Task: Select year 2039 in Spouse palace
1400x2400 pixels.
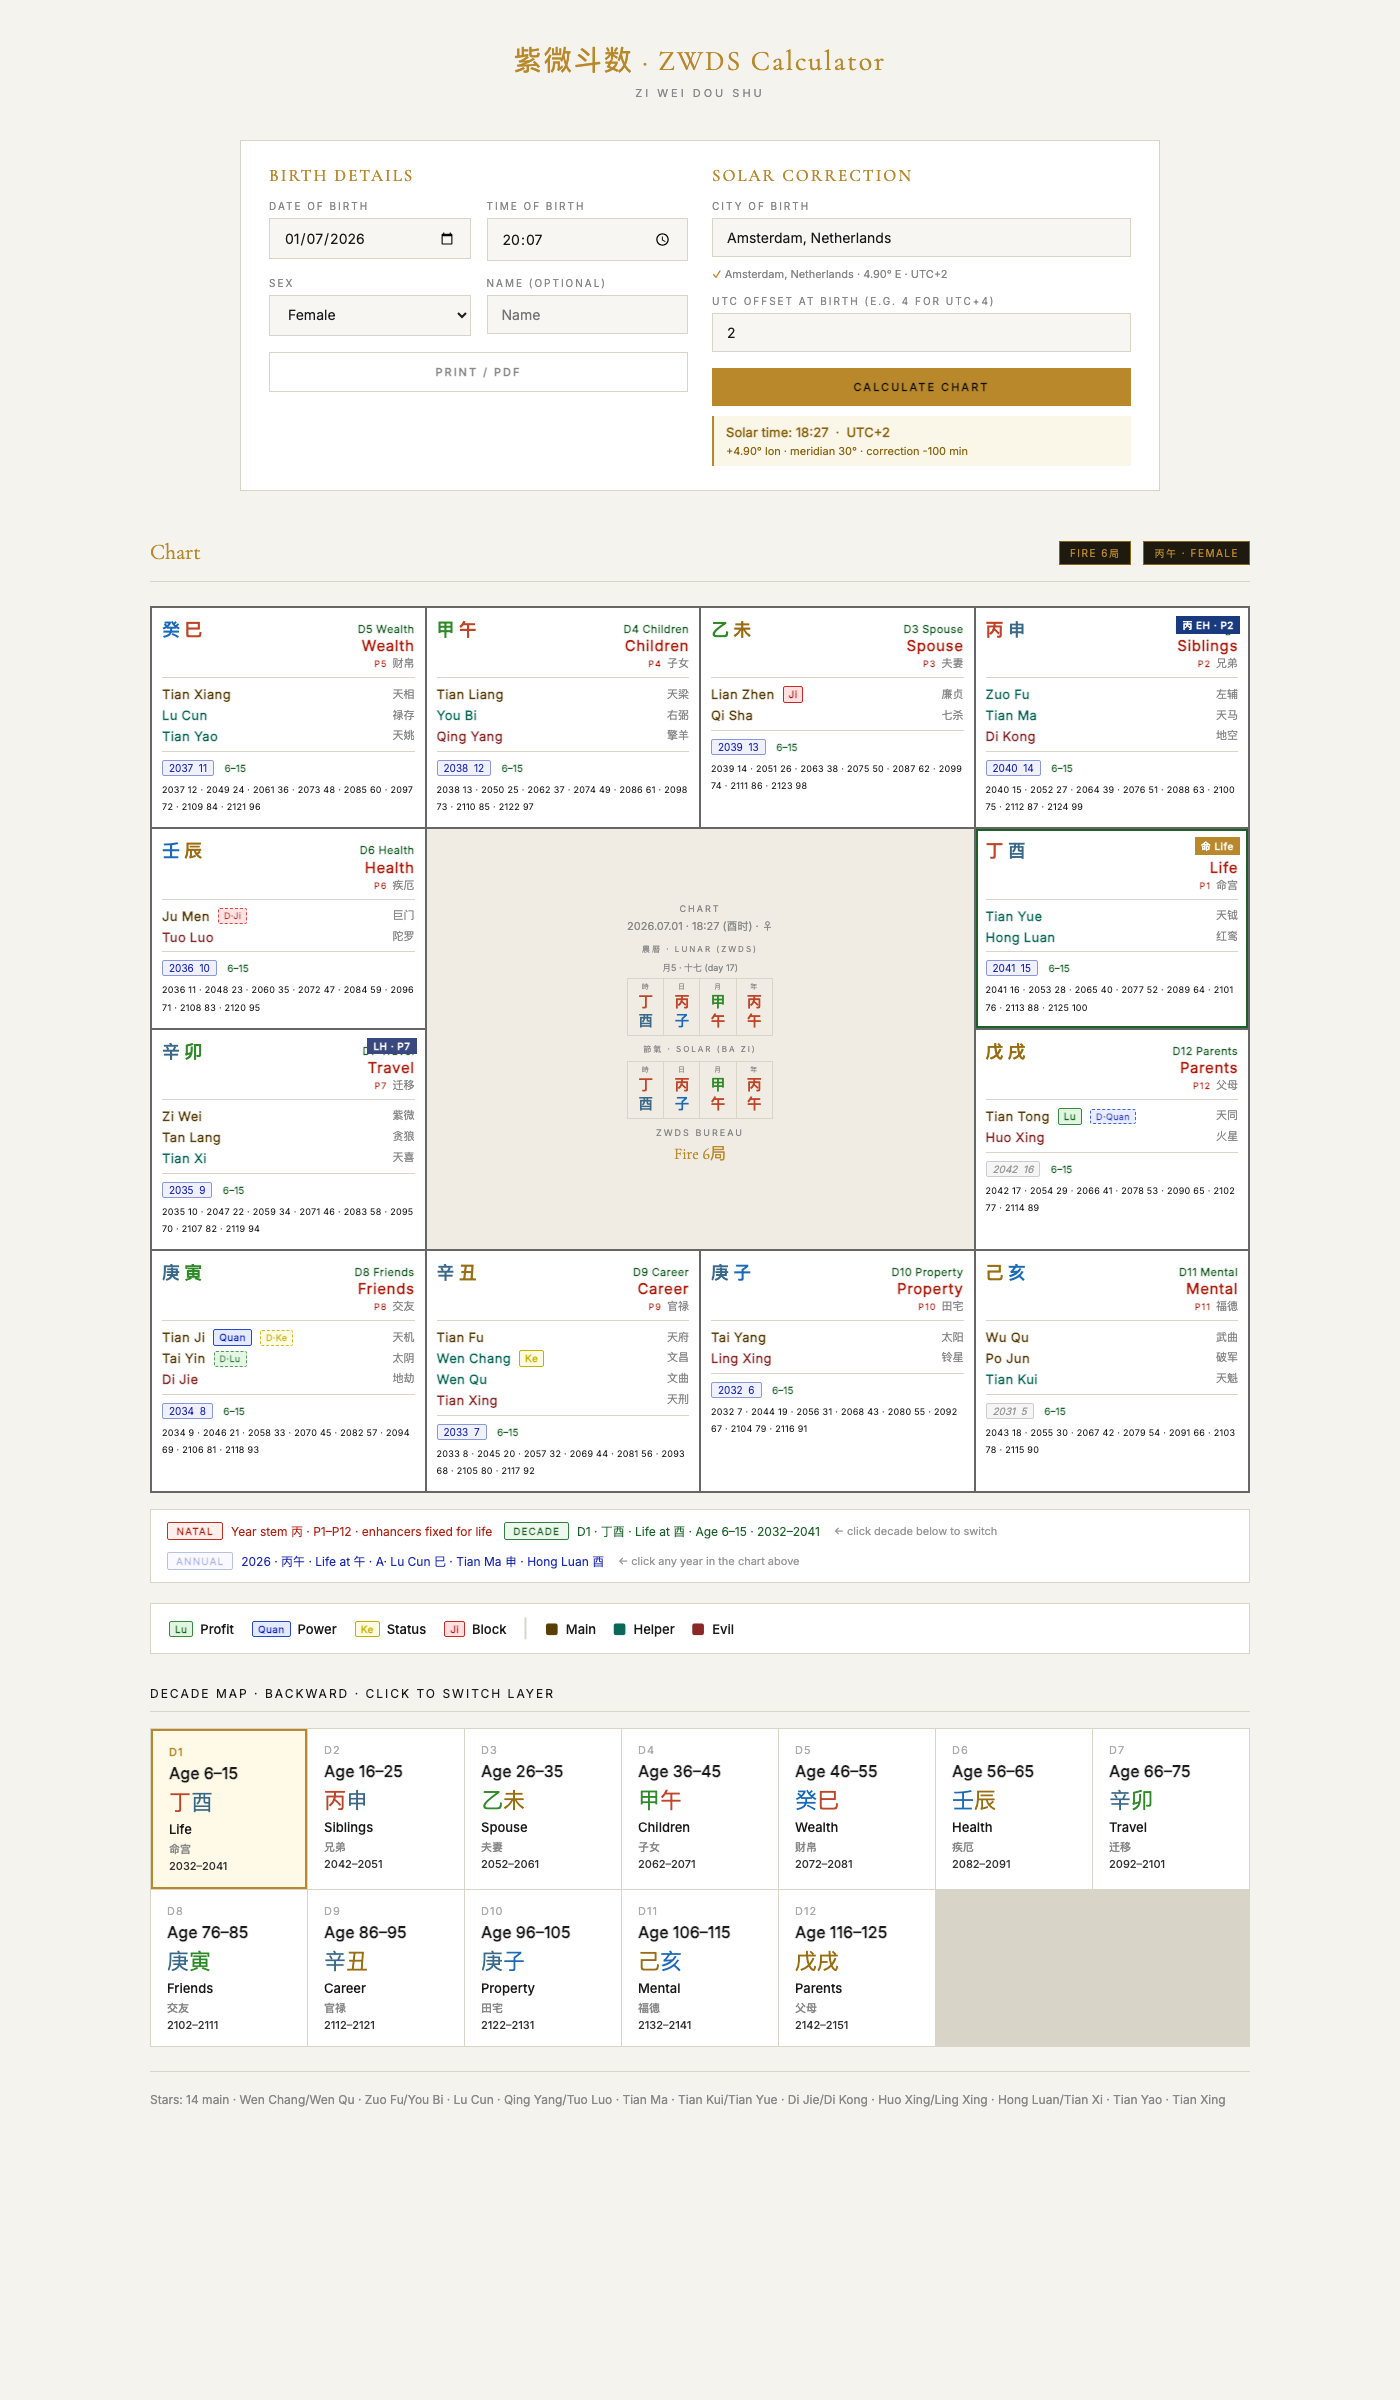Action: pos(738,747)
